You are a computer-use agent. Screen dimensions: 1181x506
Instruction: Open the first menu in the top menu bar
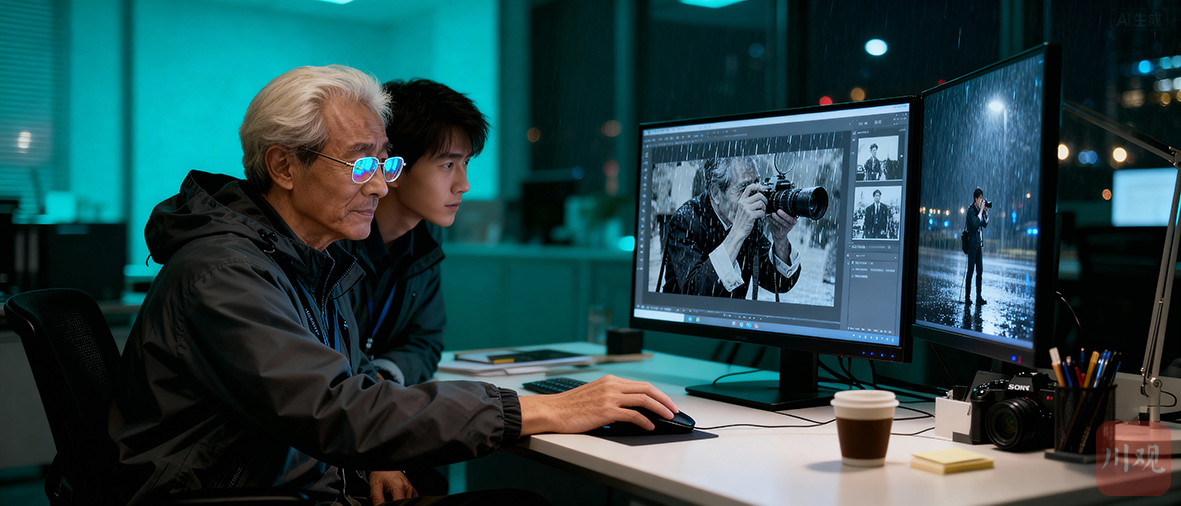(655, 132)
